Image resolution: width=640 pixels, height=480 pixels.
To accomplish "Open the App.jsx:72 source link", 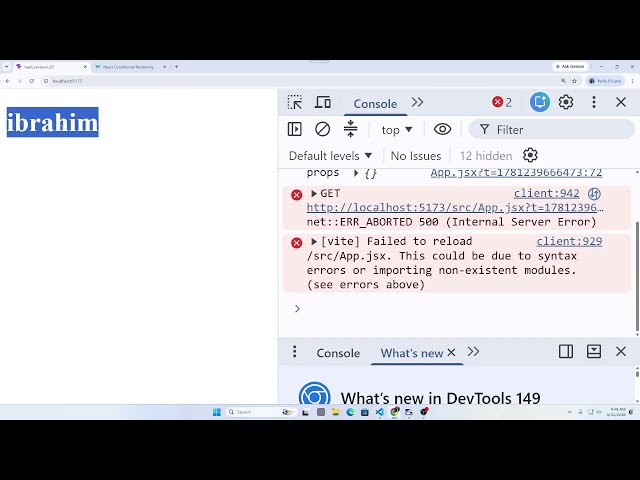I will (x=516, y=173).
